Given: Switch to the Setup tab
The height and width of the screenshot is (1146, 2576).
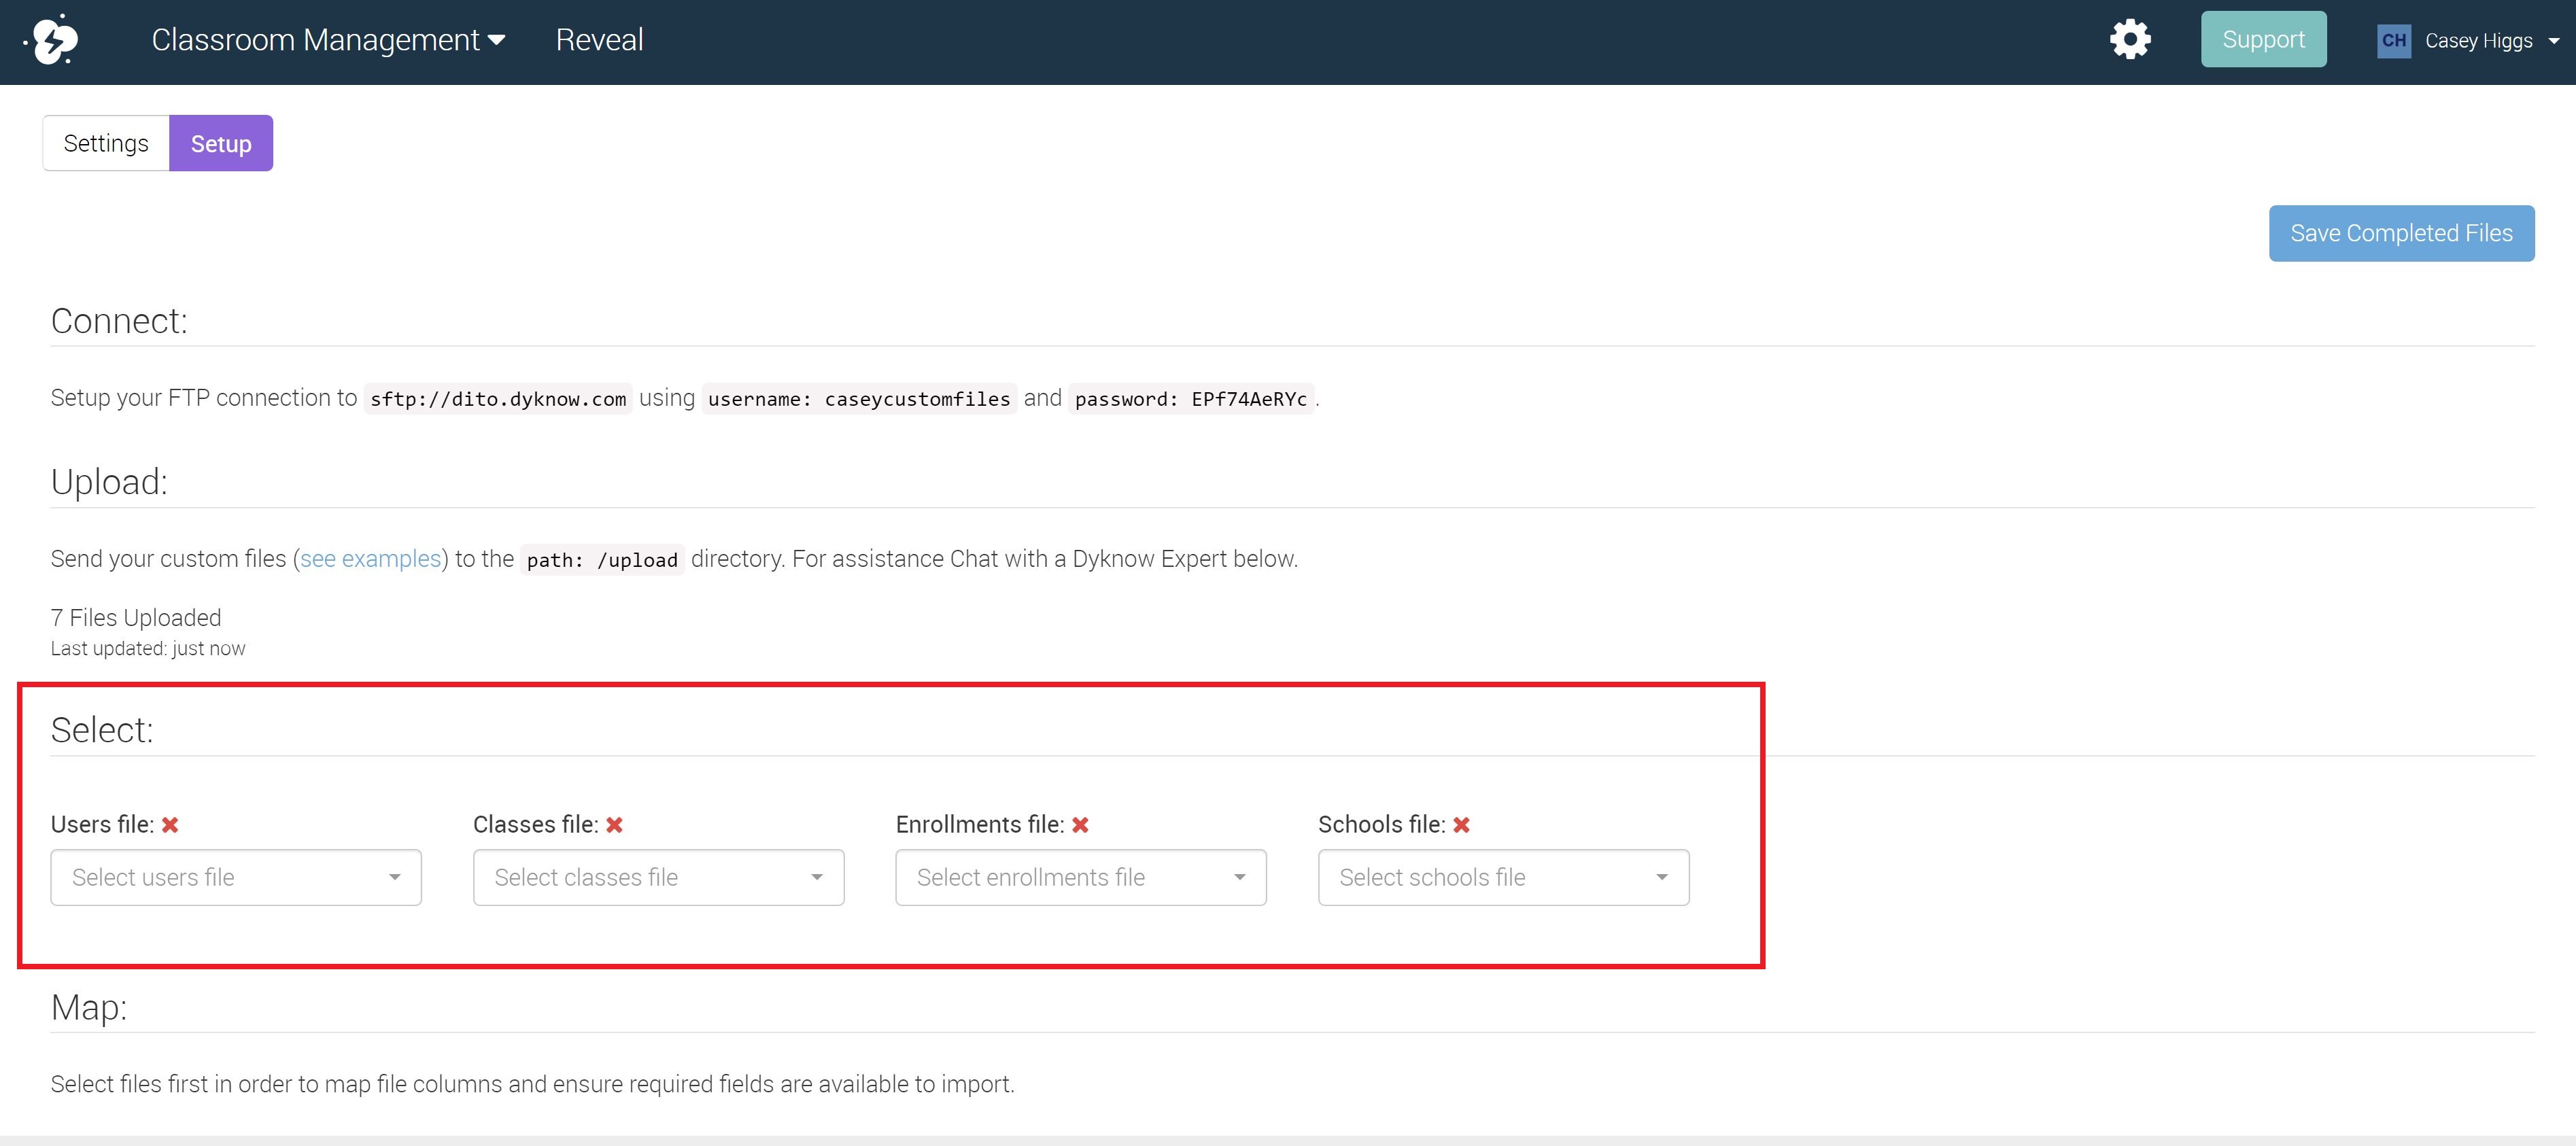Looking at the screenshot, I should [221, 143].
